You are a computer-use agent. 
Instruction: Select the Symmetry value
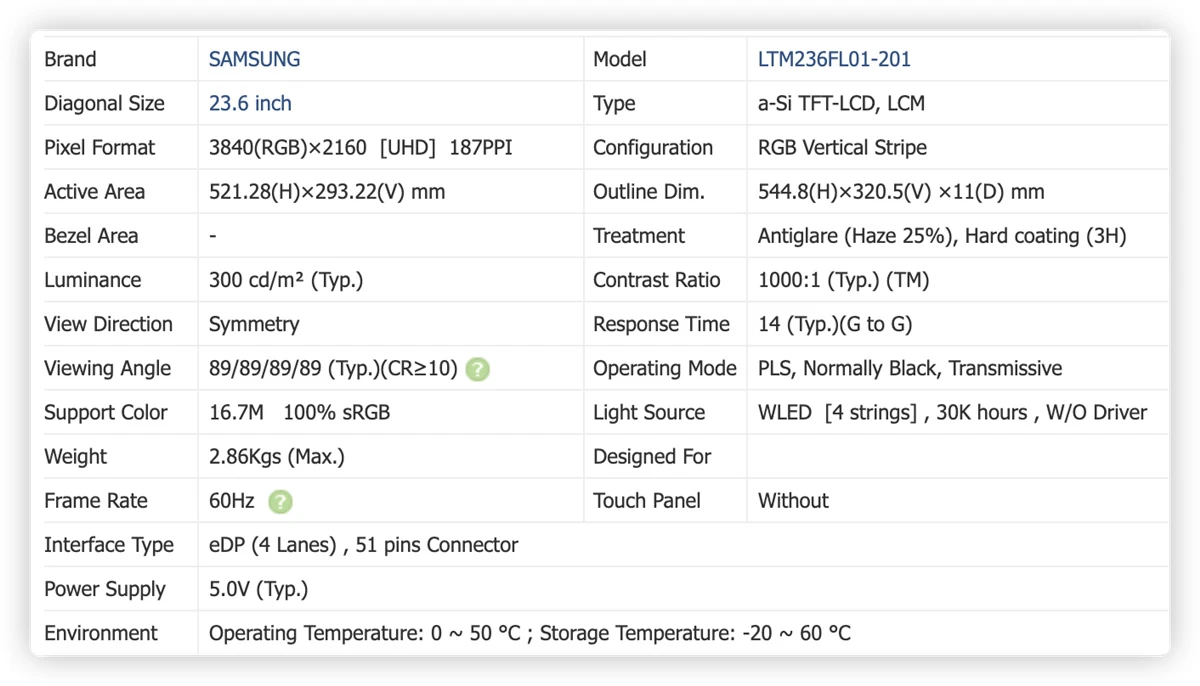pyautogui.click(x=254, y=324)
